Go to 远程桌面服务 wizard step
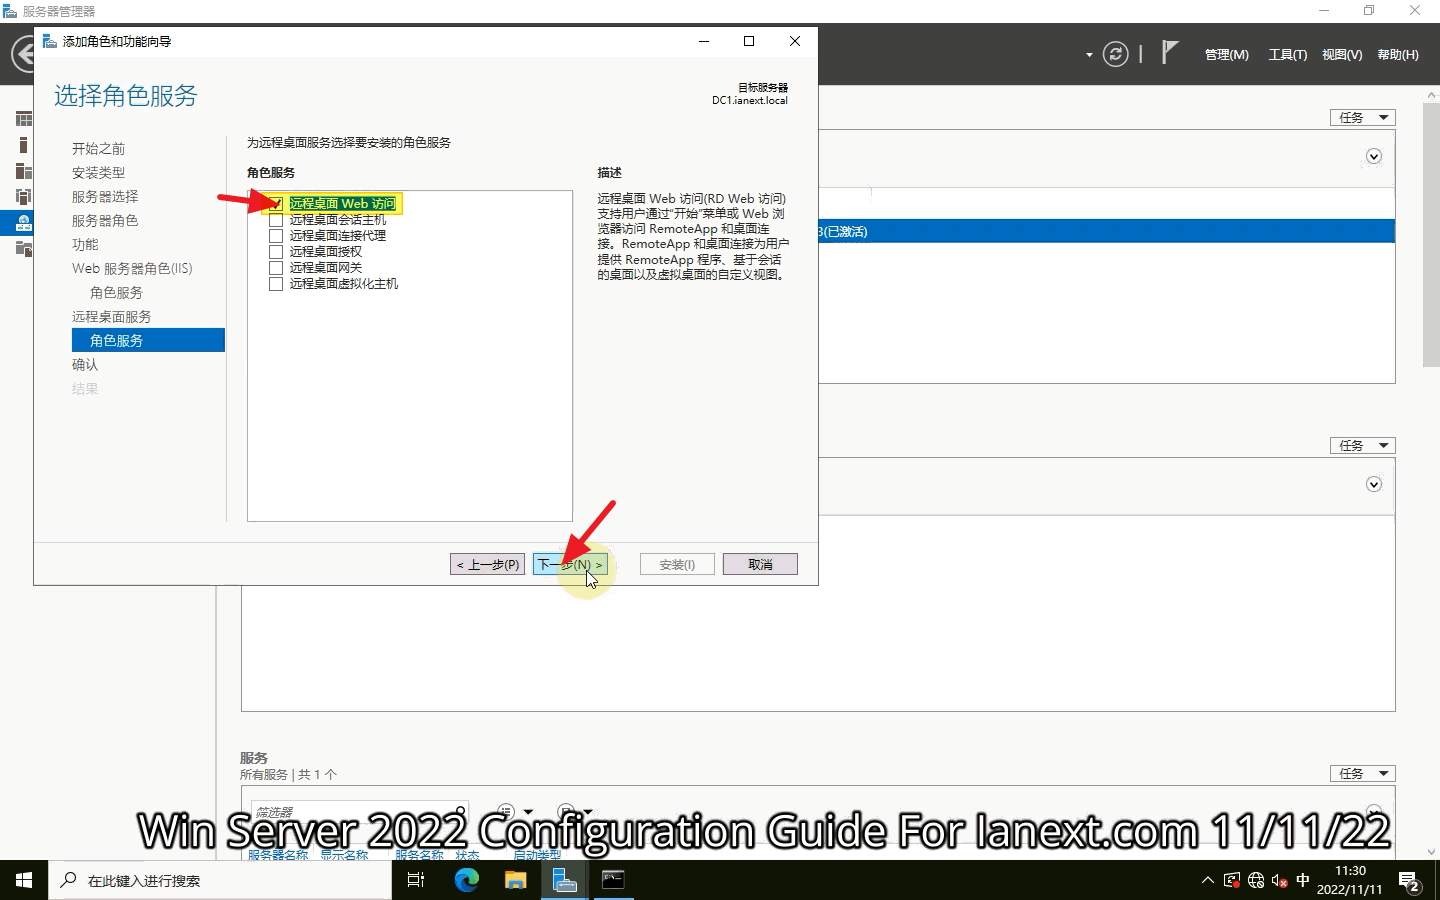Image resolution: width=1440 pixels, height=900 pixels. pyautogui.click(x=111, y=316)
